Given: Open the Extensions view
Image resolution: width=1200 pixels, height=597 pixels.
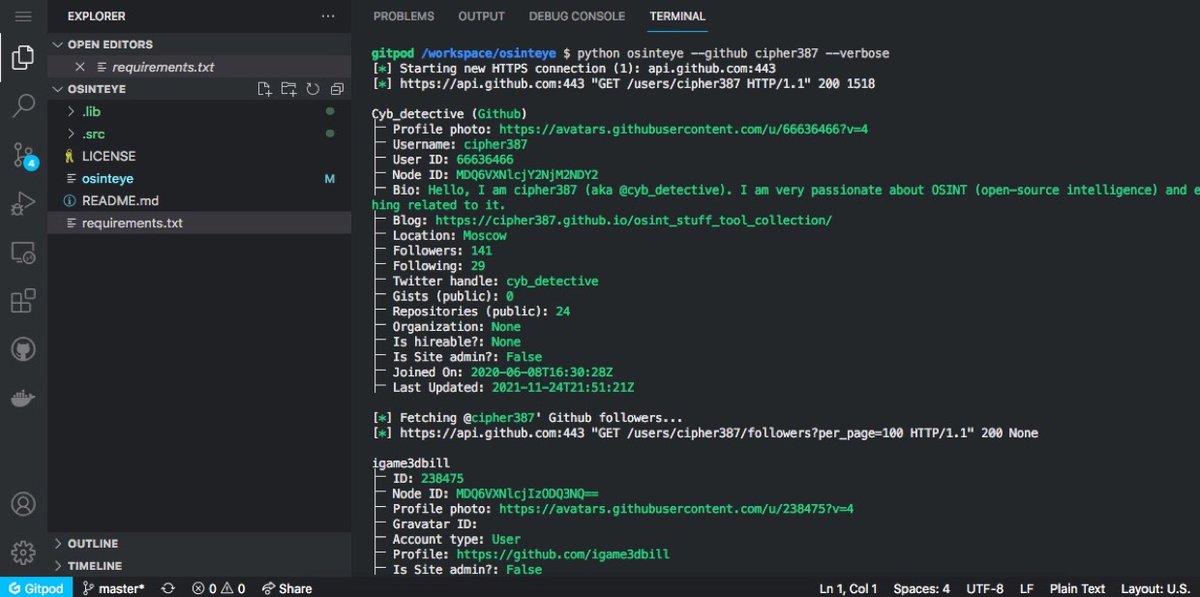Looking at the screenshot, I should (22, 300).
